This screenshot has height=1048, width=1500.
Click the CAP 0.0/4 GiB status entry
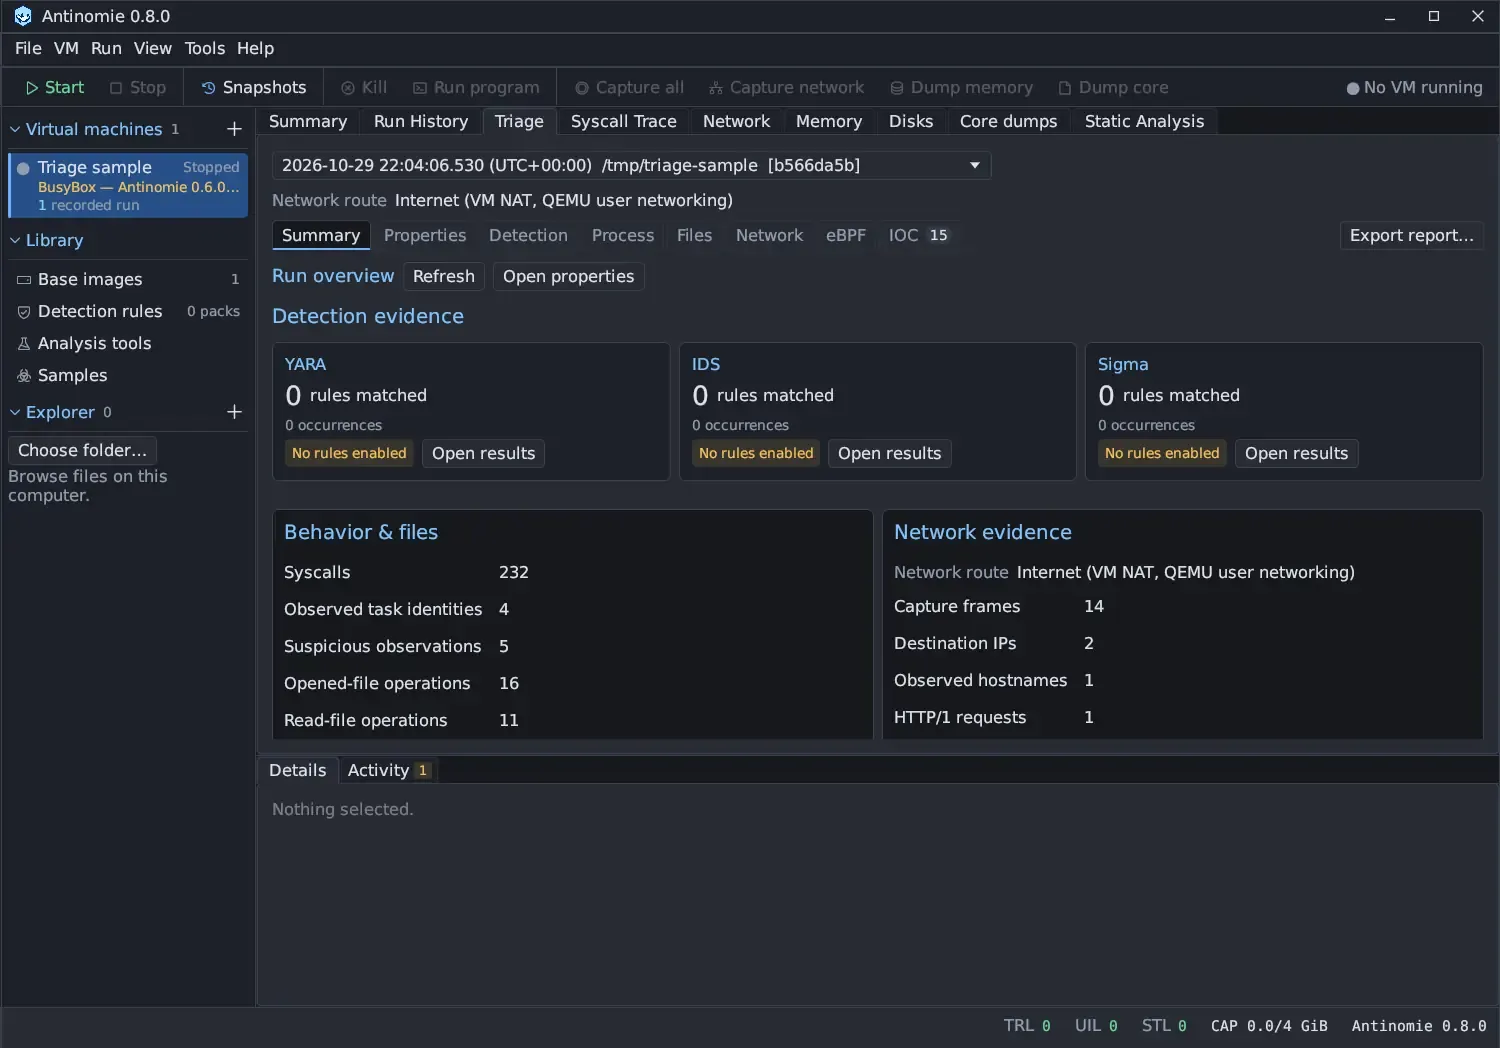[x=1269, y=1026]
